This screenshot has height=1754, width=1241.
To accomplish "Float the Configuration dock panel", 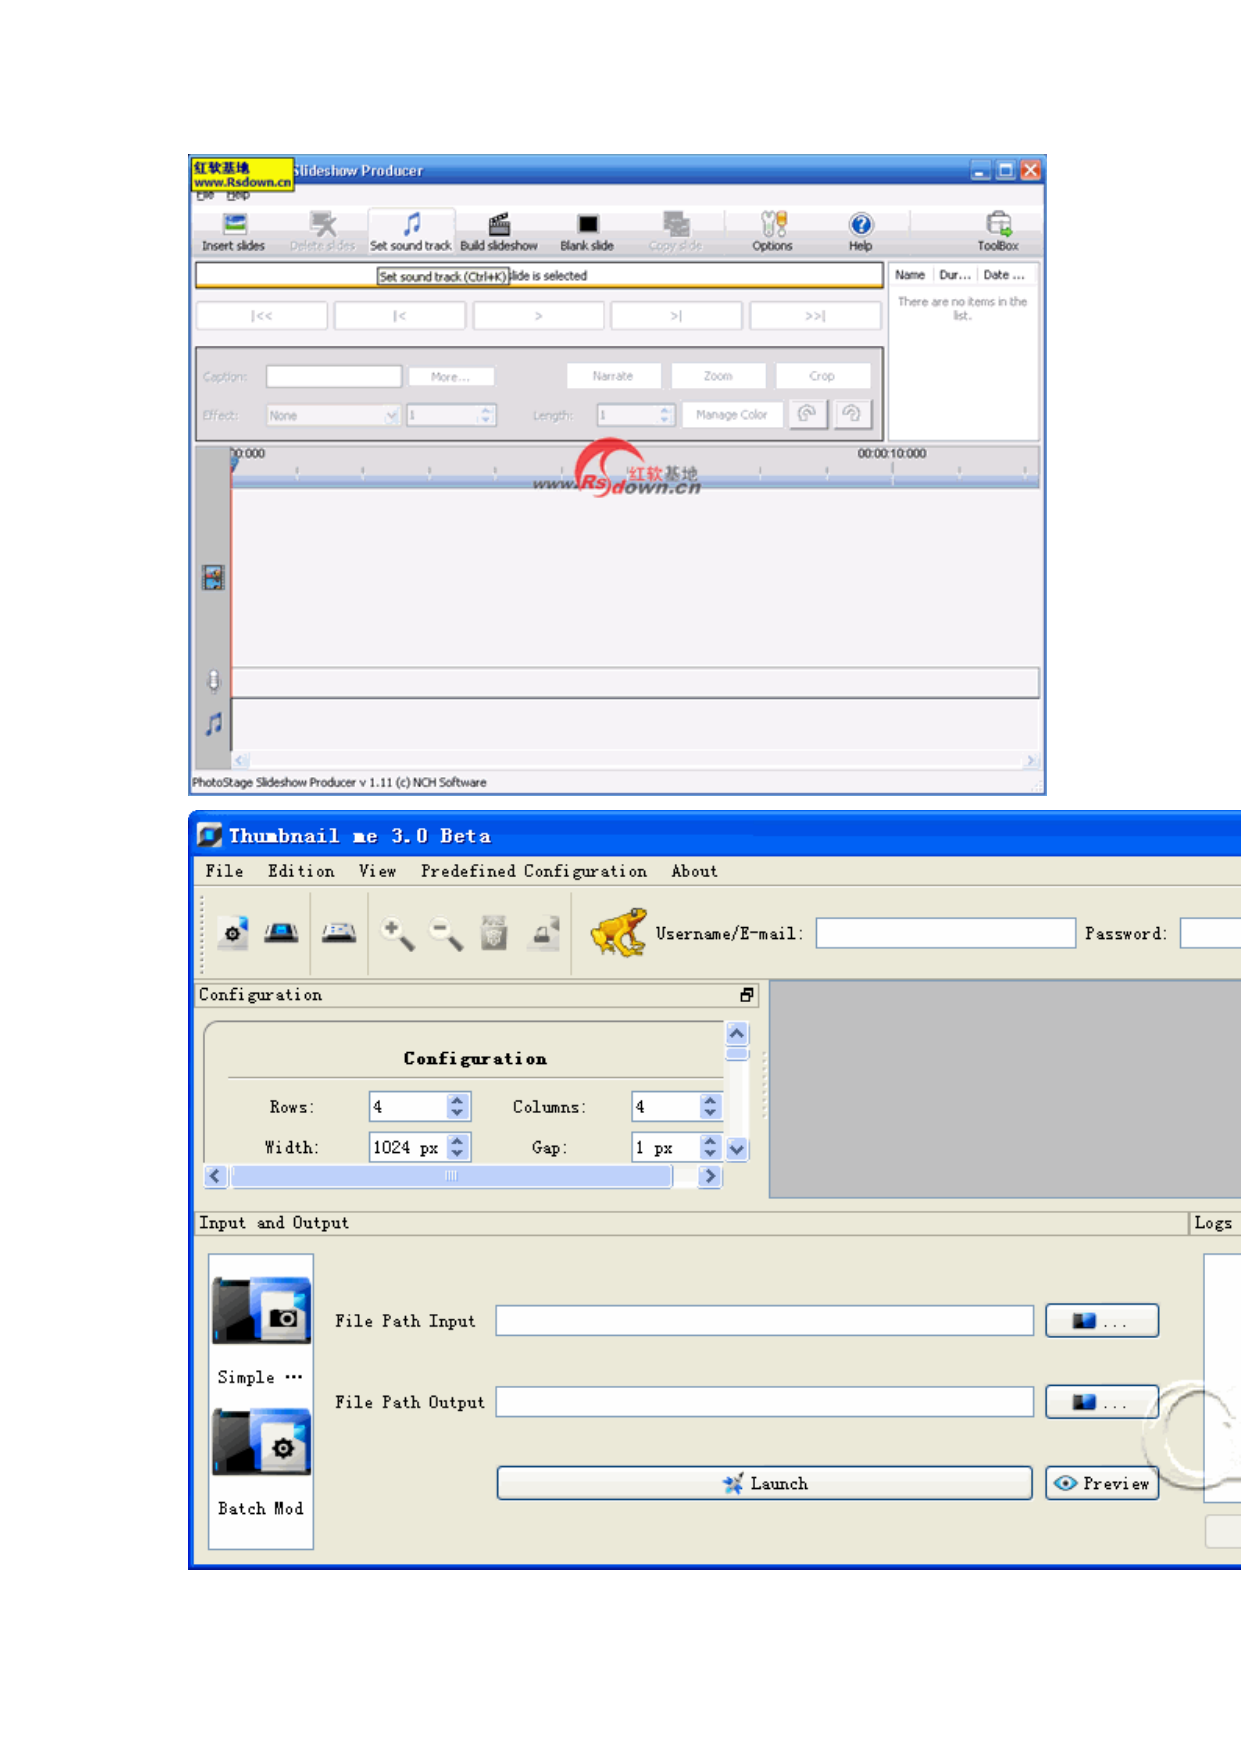I will (x=747, y=995).
